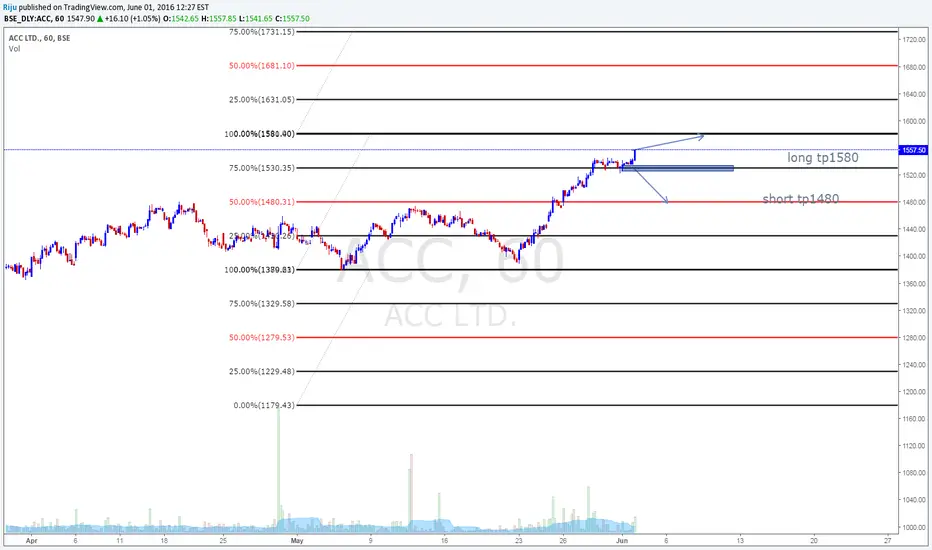Click date 18 on the time axis
The width and height of the screenshot is (932, 550).
click(164, 540)
